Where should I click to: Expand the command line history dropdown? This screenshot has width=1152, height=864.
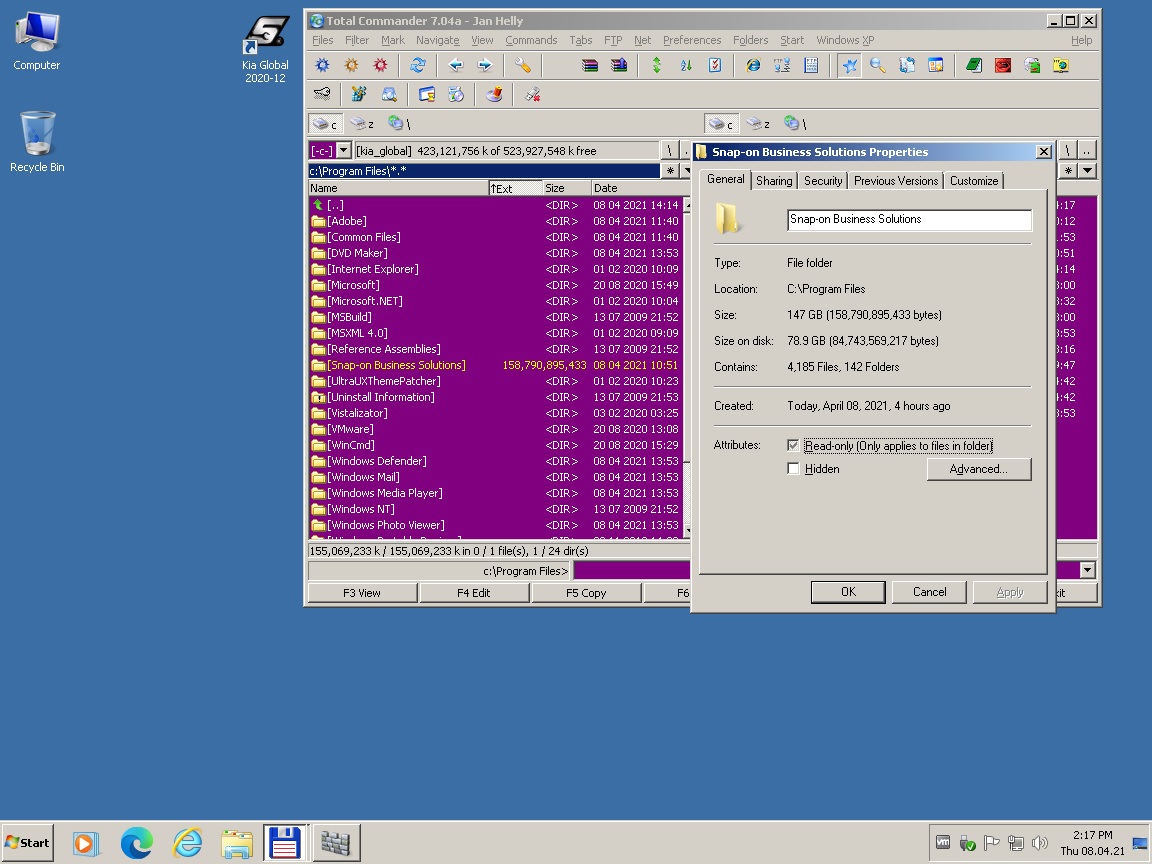tap(1087, 570)
